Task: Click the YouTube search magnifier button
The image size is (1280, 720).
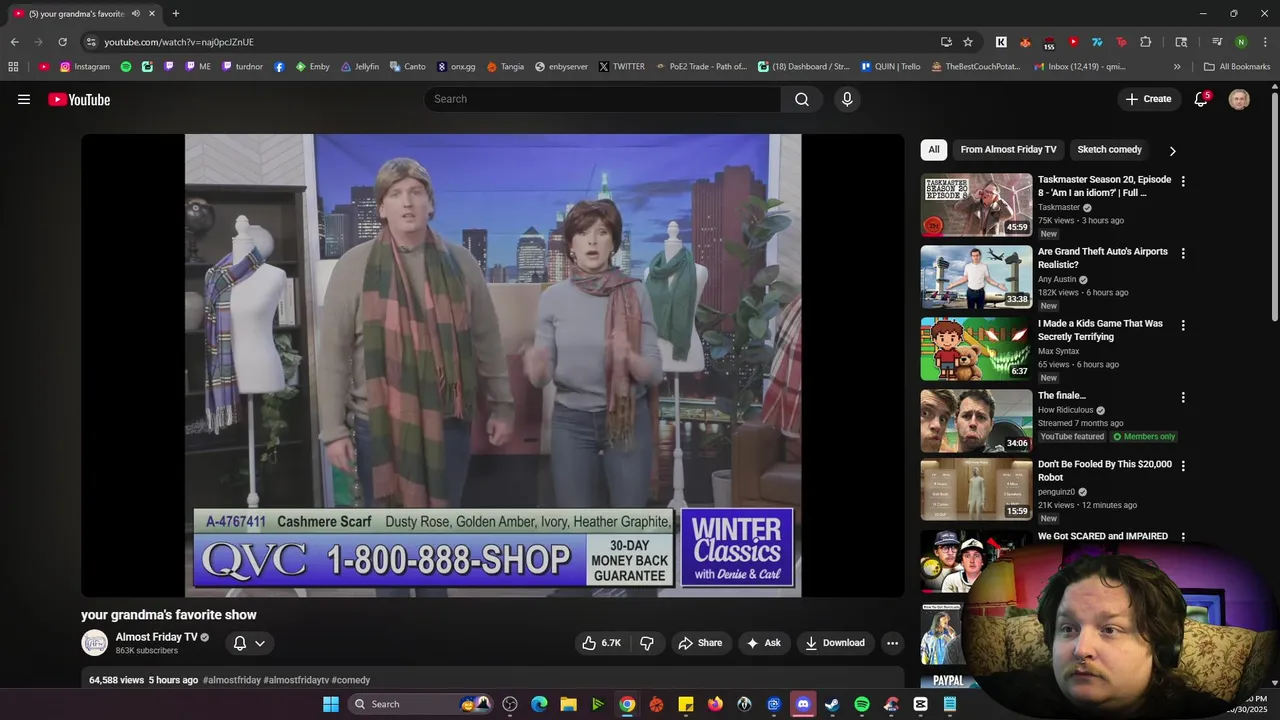Action: pos(802,99)
